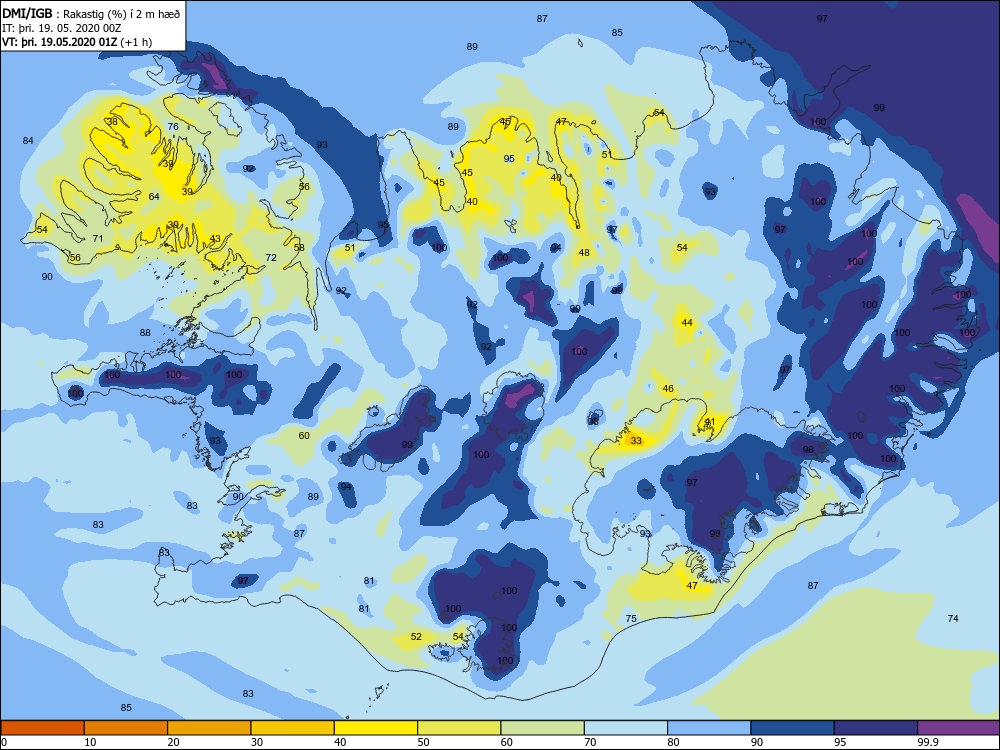Click the humidity value '52' near the south coast
Screen dimensions: 1000x750
[416, 636]
